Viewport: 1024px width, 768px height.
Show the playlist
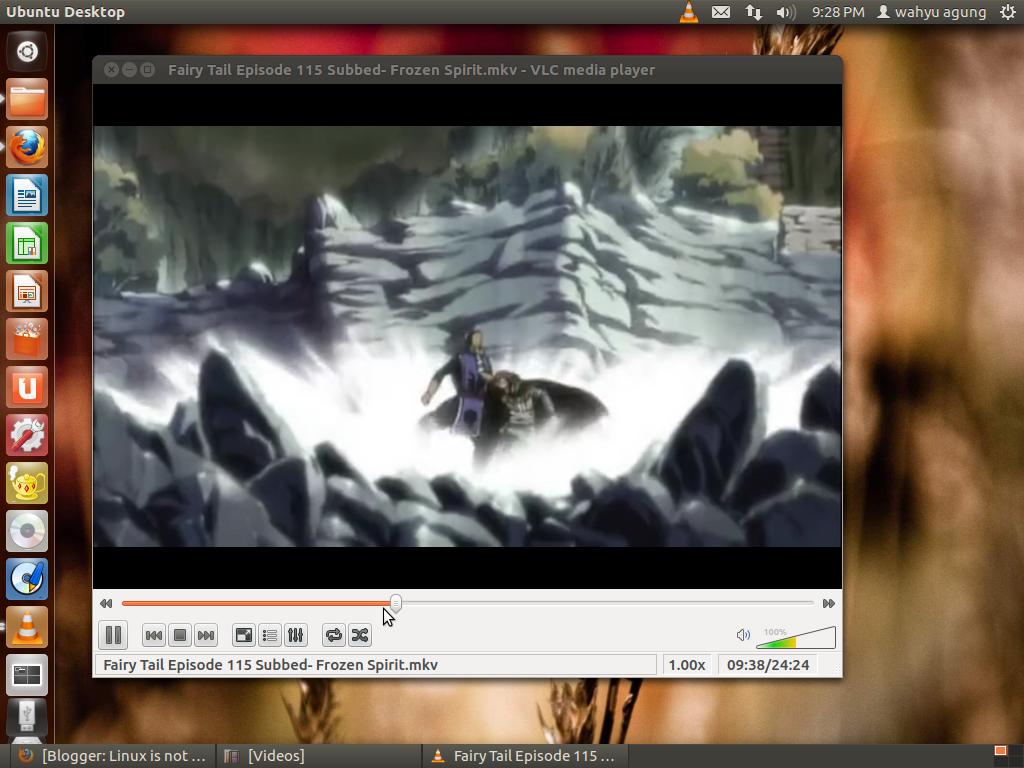[x=270, y=635]
